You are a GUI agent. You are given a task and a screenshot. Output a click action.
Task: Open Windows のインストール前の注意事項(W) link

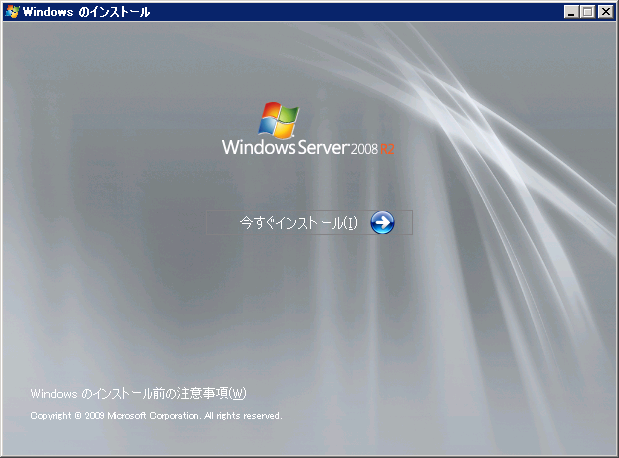139,394
